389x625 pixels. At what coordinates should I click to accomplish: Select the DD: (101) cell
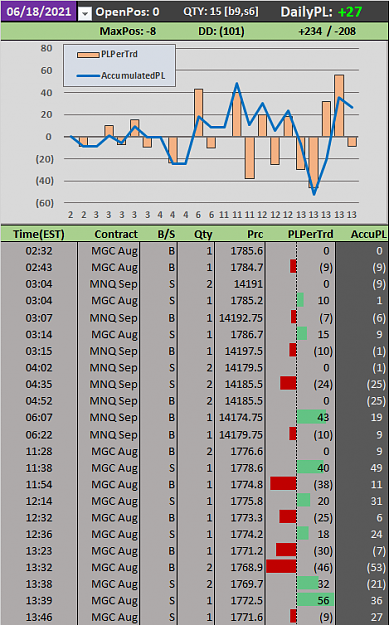coord(221,31)
